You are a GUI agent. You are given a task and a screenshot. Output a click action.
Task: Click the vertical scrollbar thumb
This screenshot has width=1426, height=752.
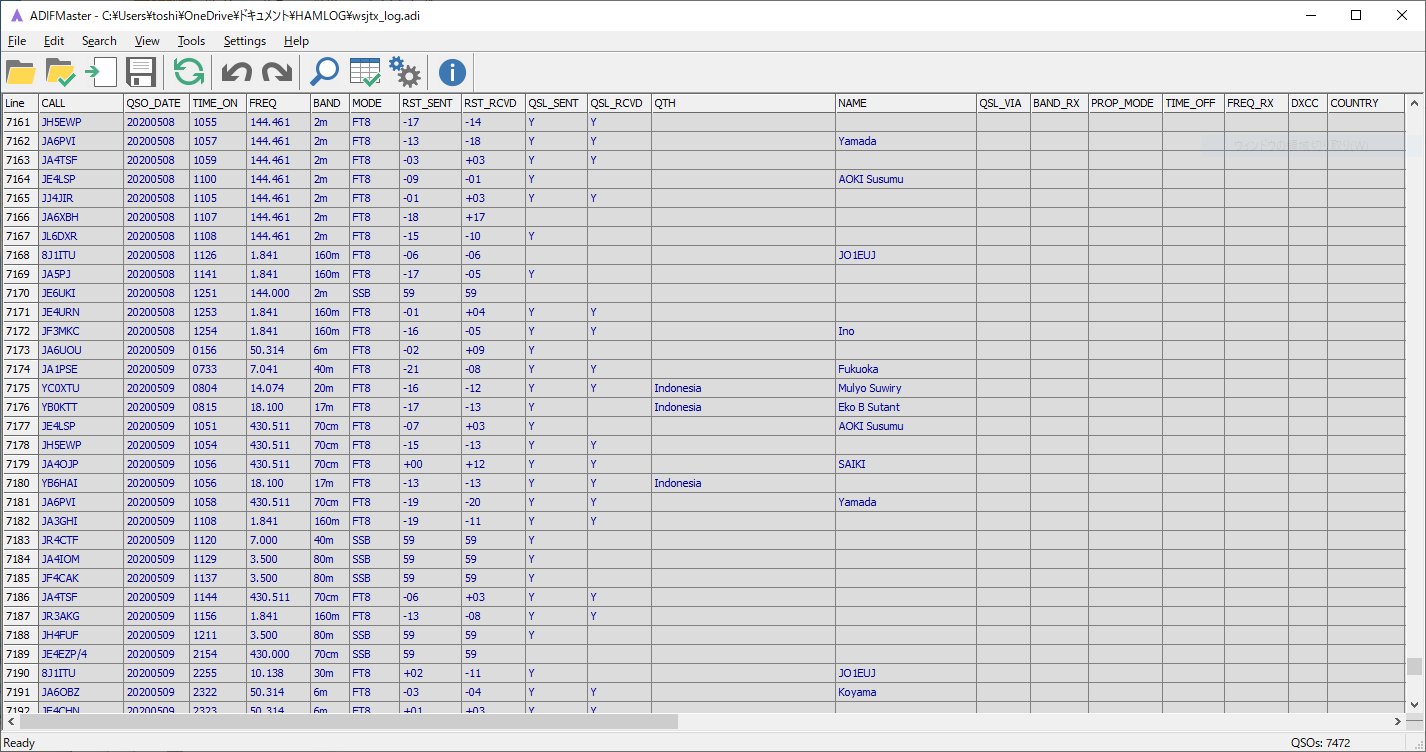pyautogui.click(x=1414, y=667)
